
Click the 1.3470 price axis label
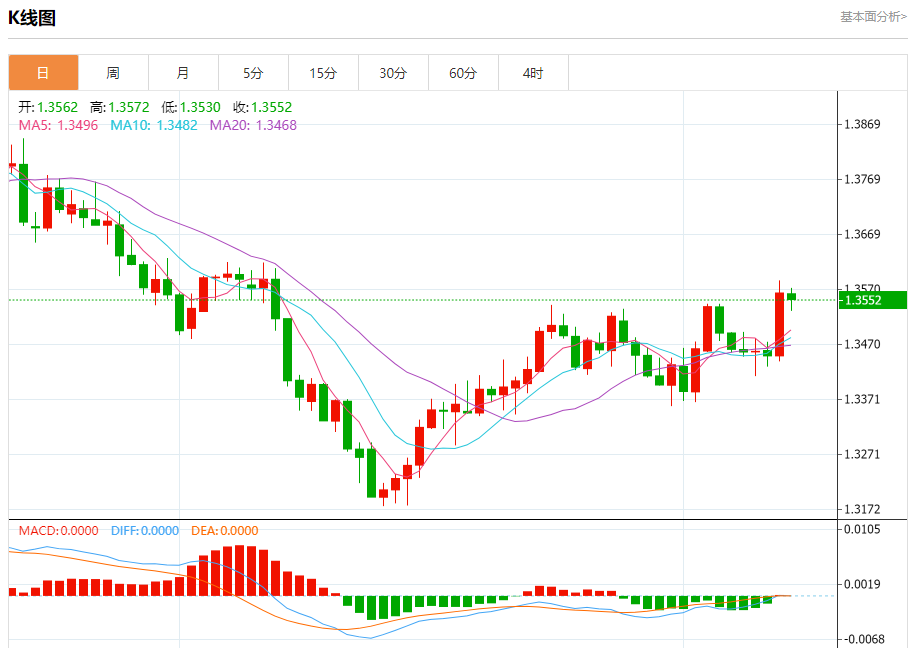[x=862, y=344]
